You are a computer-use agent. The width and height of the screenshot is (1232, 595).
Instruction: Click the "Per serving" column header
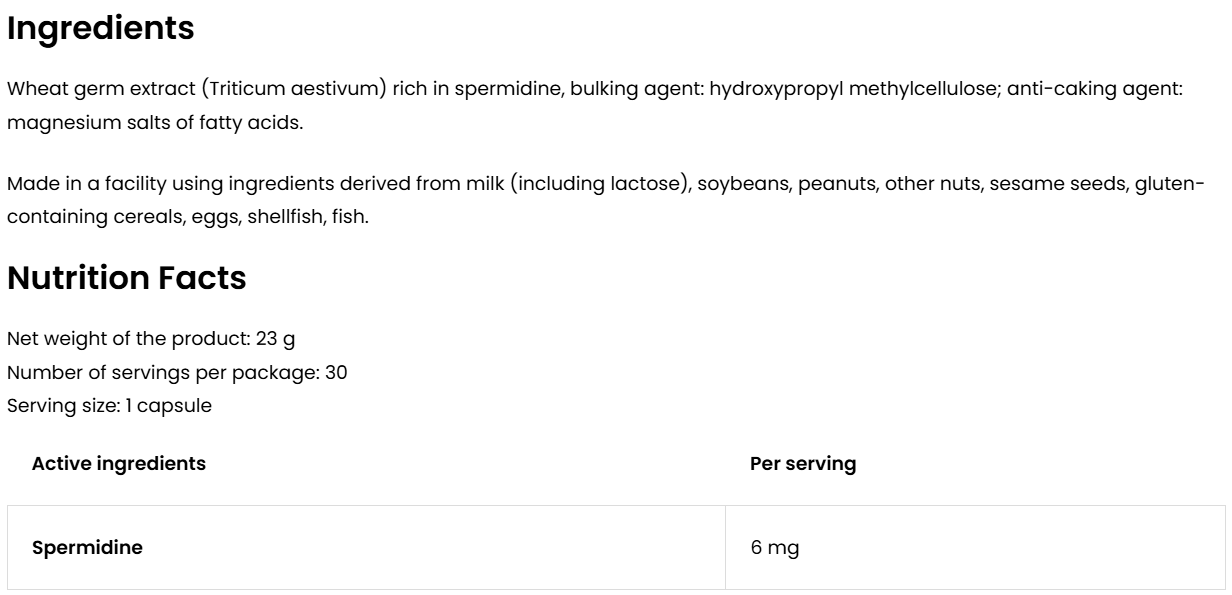[x=802, y=464]
